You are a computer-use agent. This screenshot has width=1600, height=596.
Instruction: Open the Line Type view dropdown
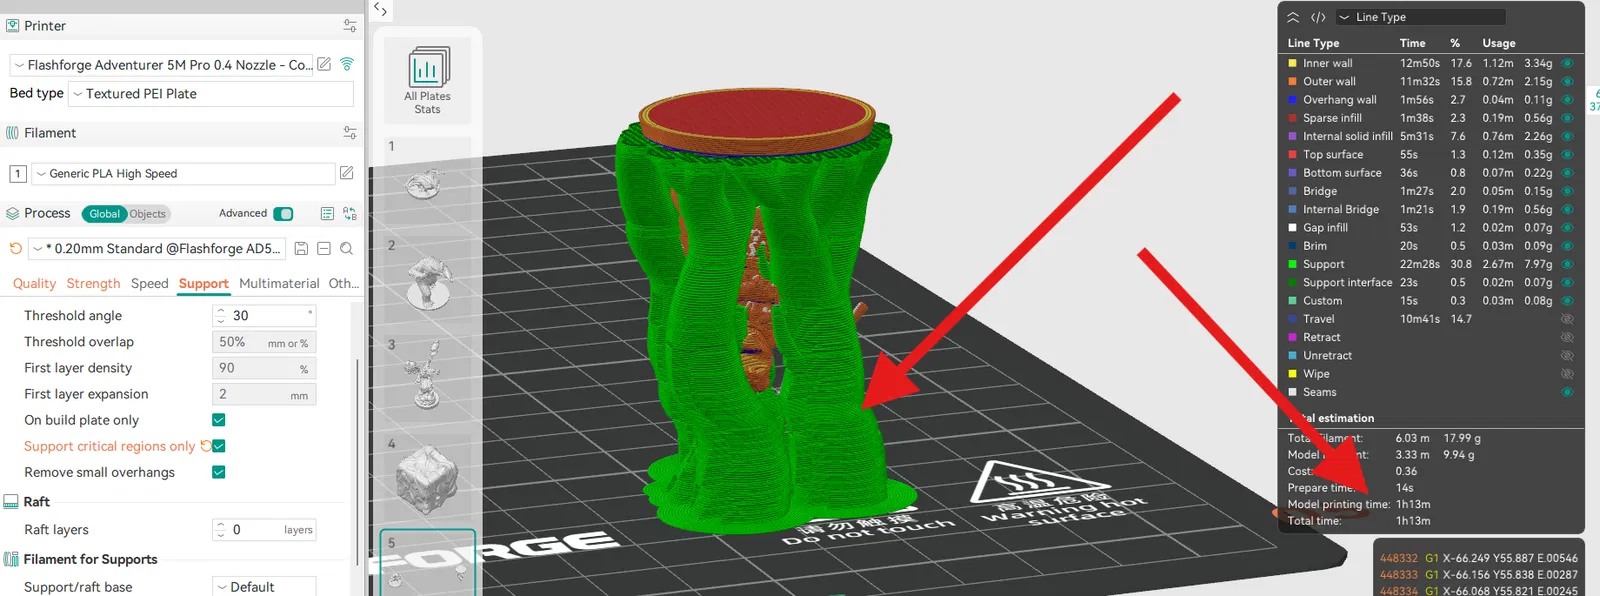pyautogui.click(x=1420, y=17)
